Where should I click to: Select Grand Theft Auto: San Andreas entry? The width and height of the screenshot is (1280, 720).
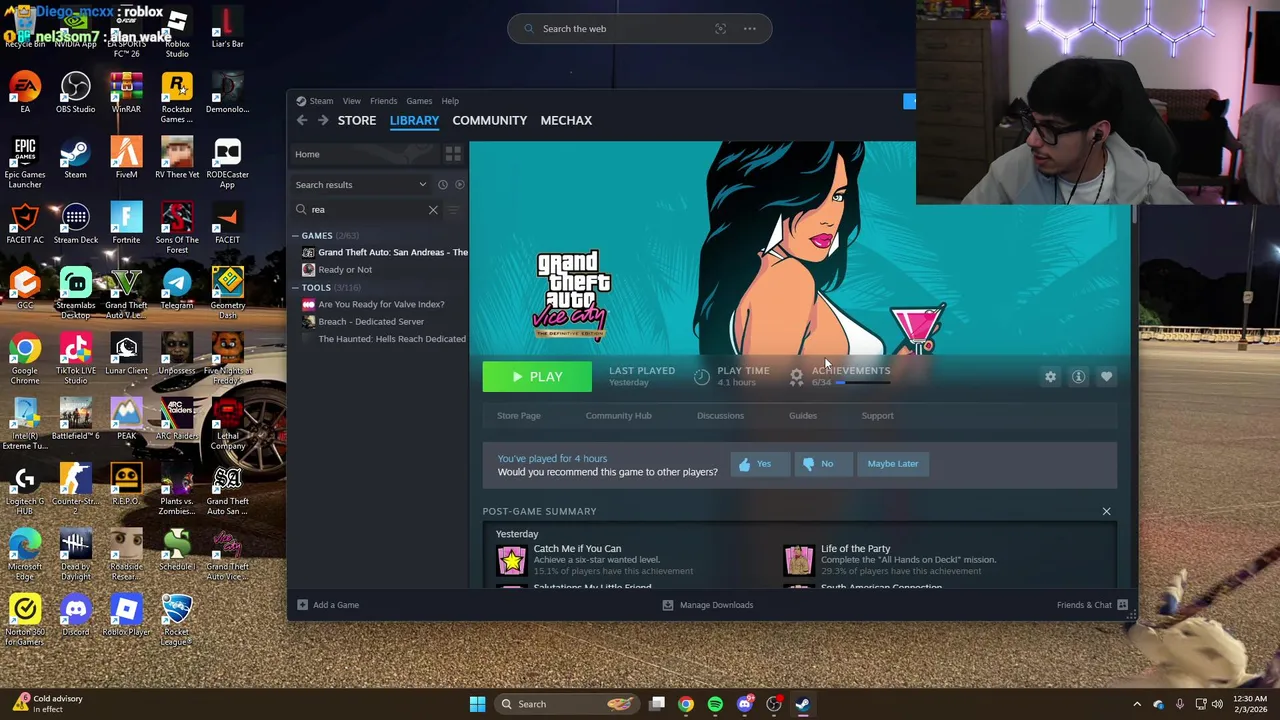click(385, 253)
